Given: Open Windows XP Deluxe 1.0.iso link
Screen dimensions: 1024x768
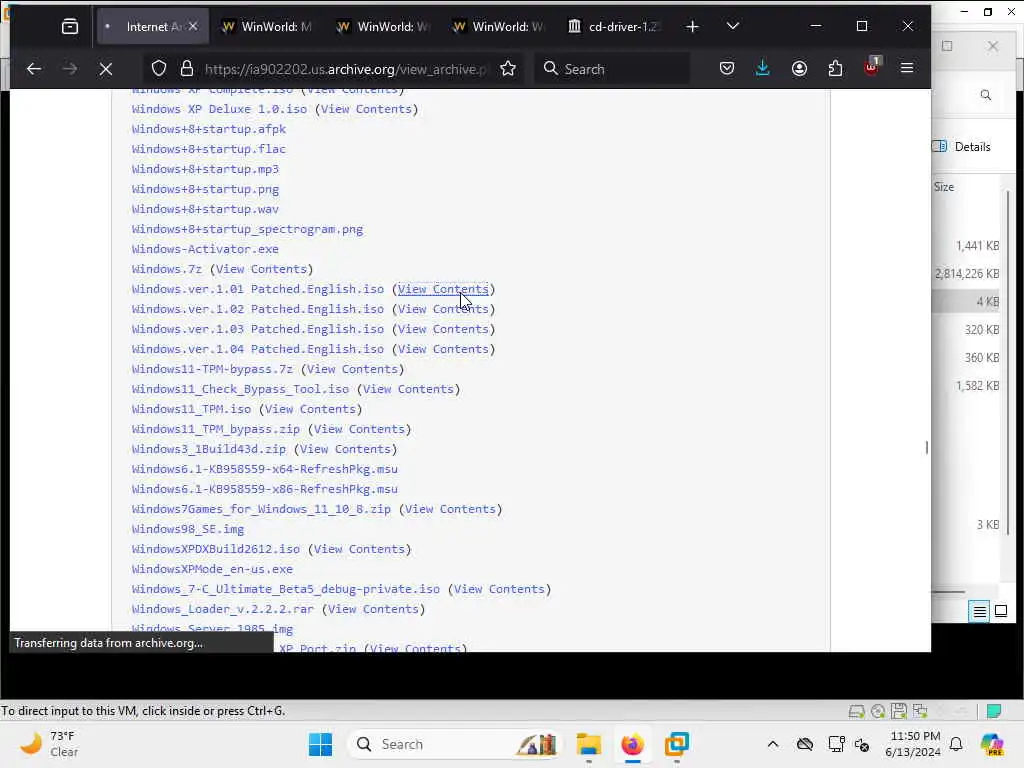Looking at the screenshot, I should click(219, 109).
